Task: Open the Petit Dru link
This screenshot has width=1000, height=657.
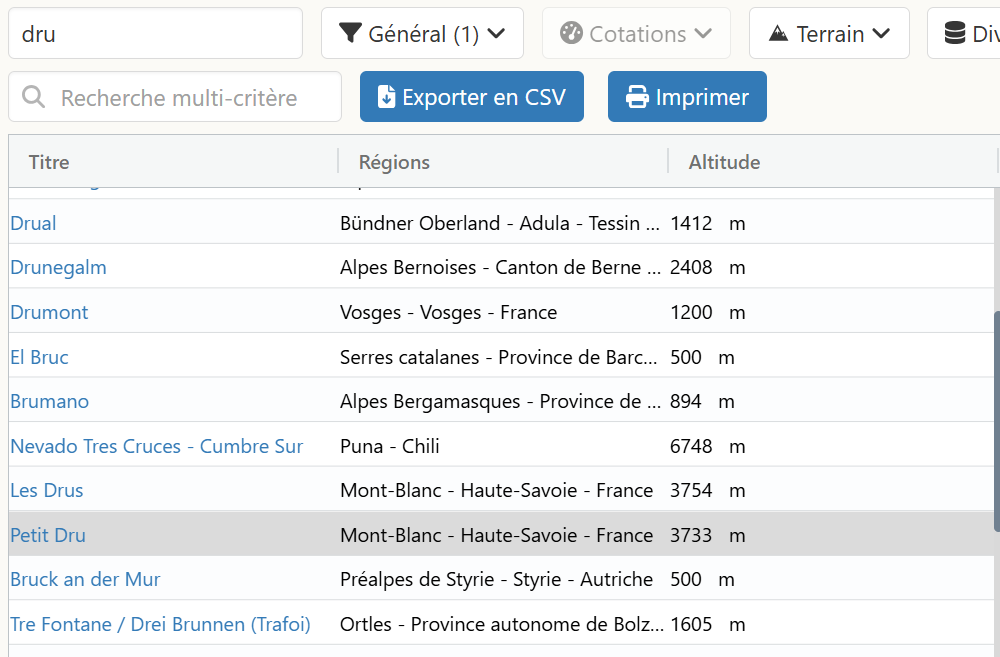Action: [x=48, y=535]
